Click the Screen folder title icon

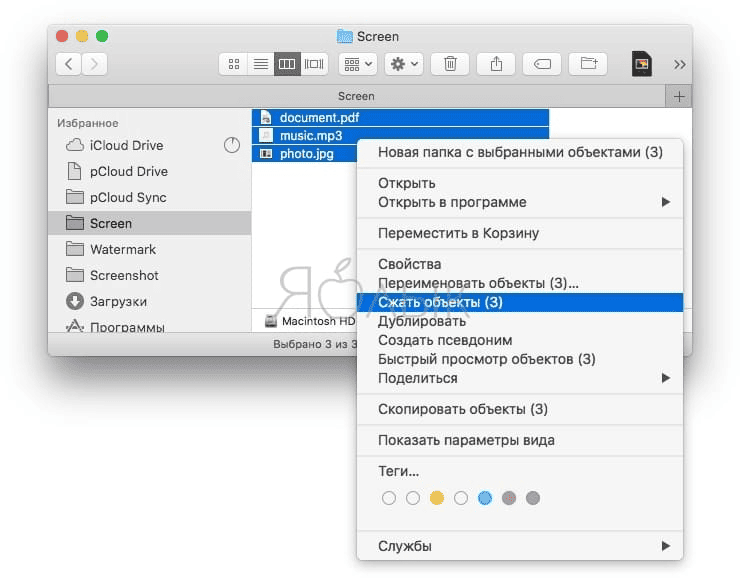click(x=345, y=36)
